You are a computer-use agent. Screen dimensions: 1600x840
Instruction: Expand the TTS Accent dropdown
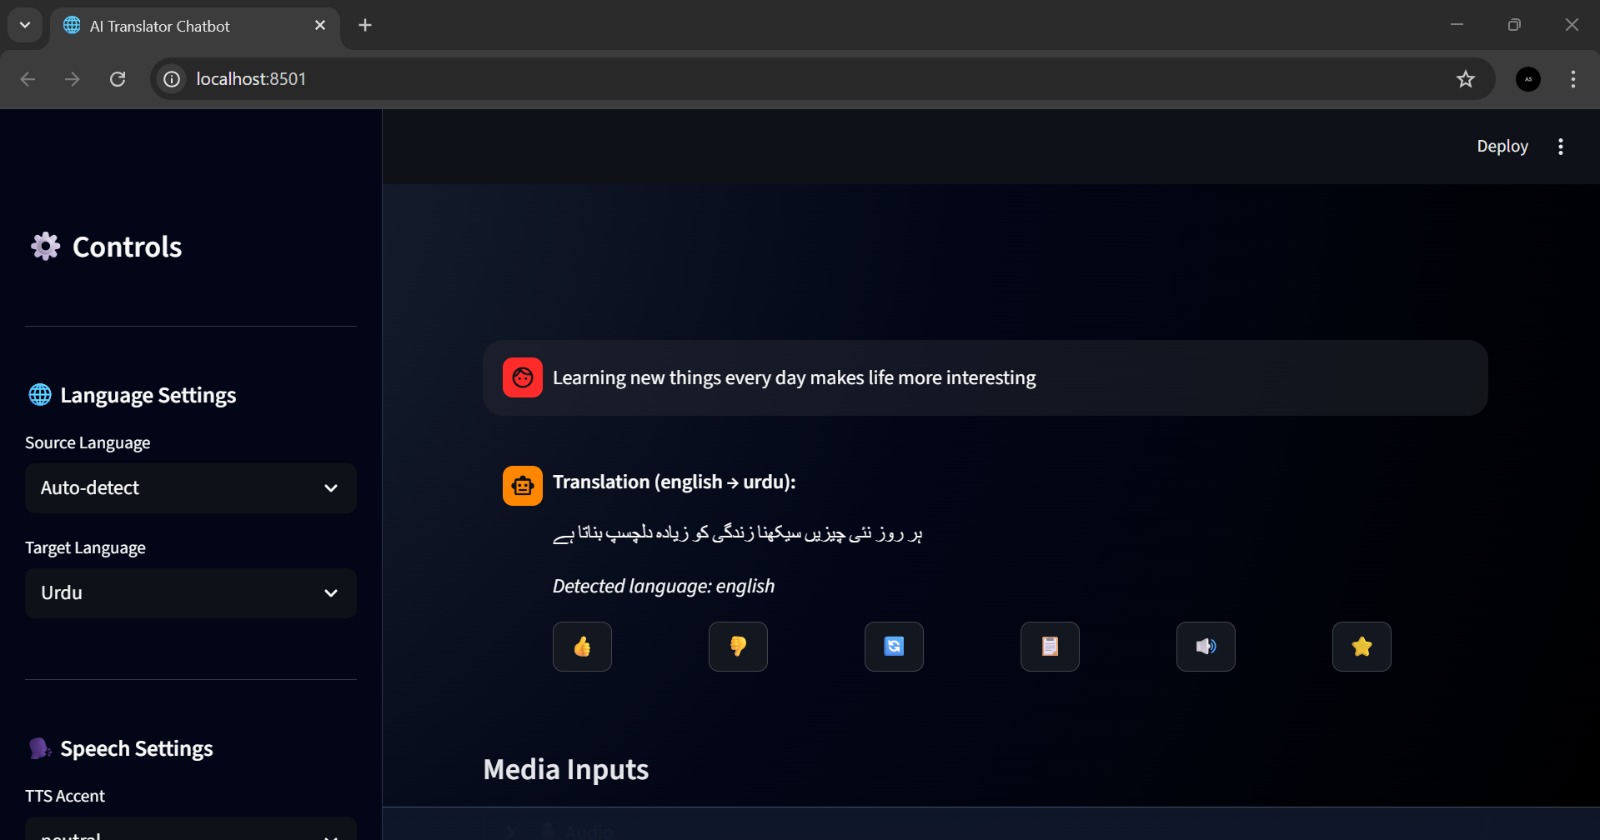point(191,829)
